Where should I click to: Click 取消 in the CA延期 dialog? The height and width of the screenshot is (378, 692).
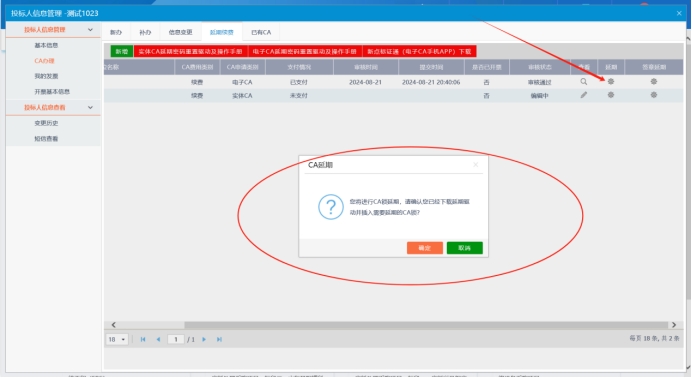click(x=464, y=248)
